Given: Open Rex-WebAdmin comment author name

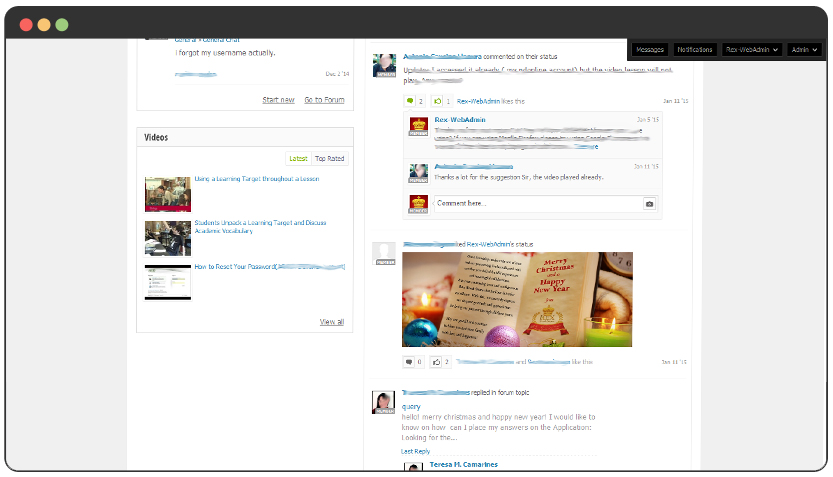Looking at the screenshot, I should click(x=460, y=120).
